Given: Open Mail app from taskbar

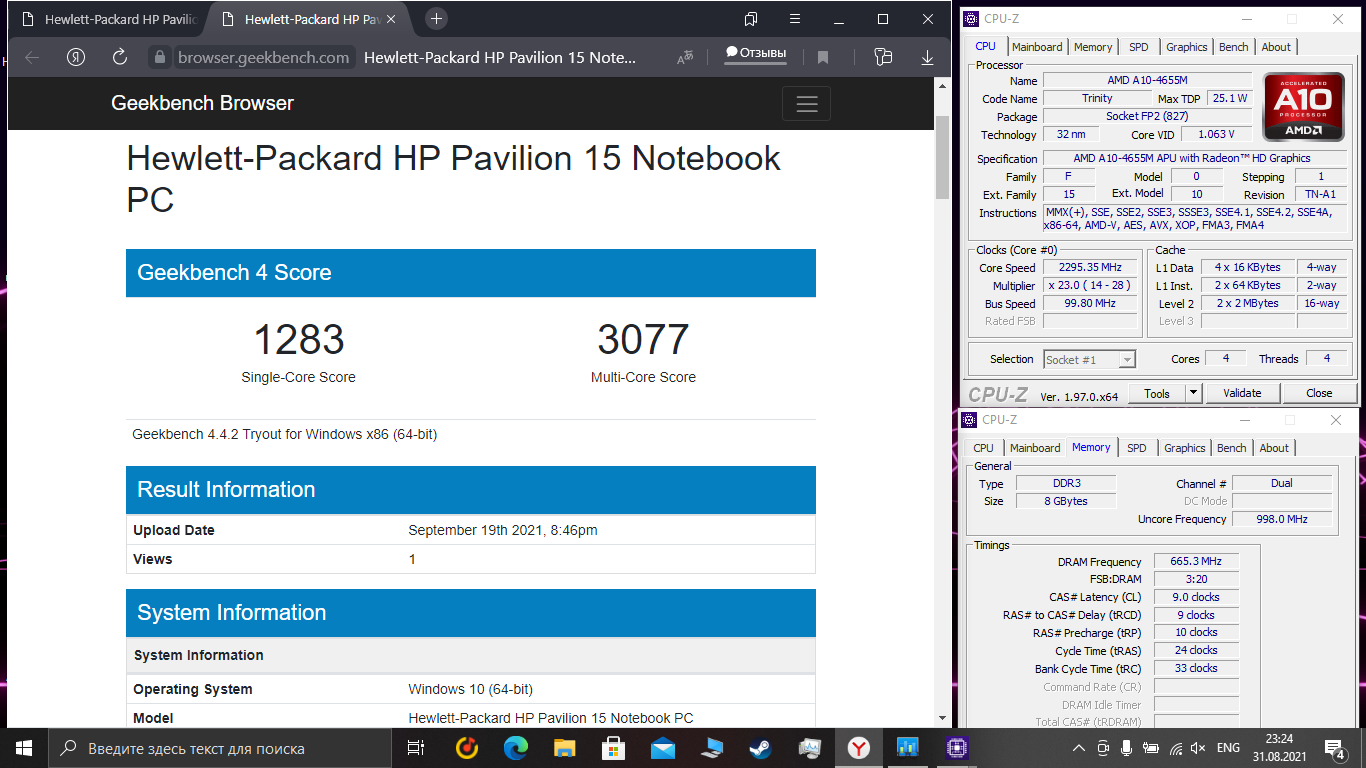Looking at the screenshot, I should pos(663,747).
